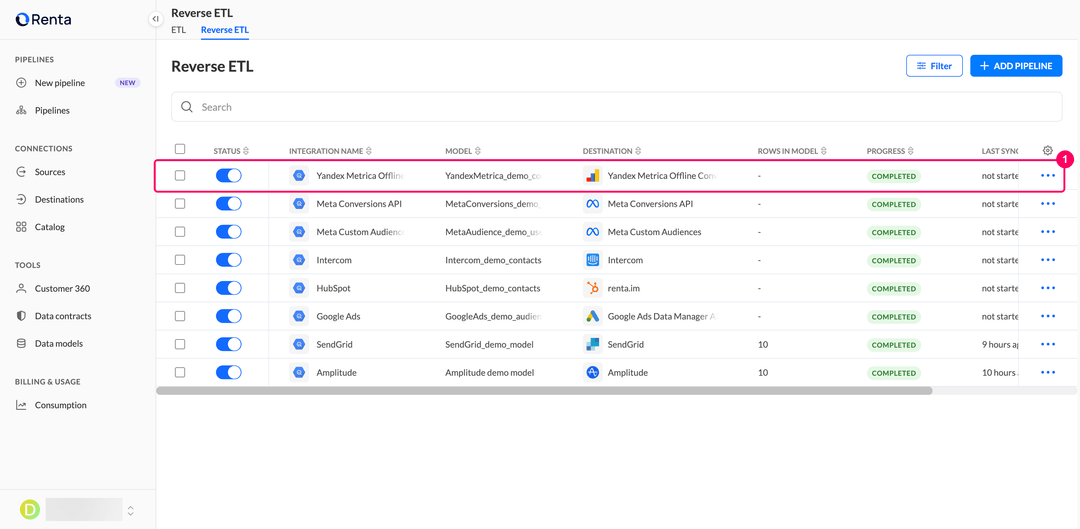Check the SendGrid row checkbox
This screenshot has width=1080, height=529.
coord(180,344)
